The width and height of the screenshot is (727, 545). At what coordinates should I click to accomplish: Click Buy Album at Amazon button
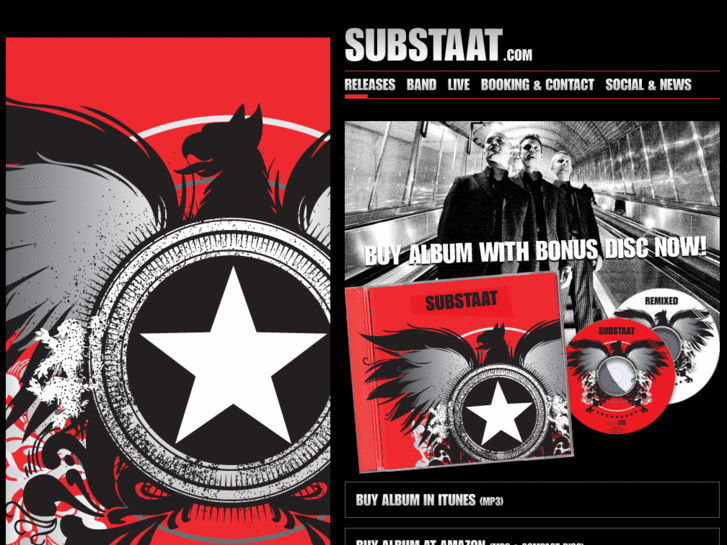pyautogui.click(x=532, y=537)
